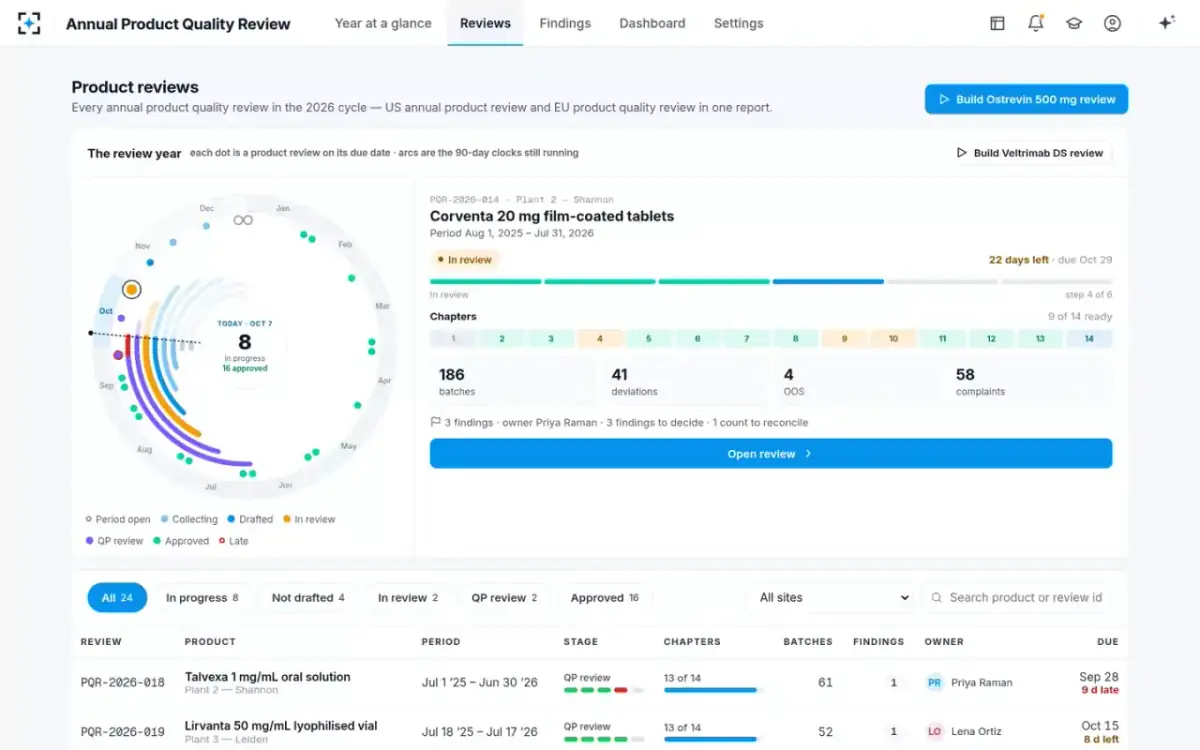This screenshot has width=1200, height=750.
Task: Filter list by All 24
Action: tap(117, 598)
